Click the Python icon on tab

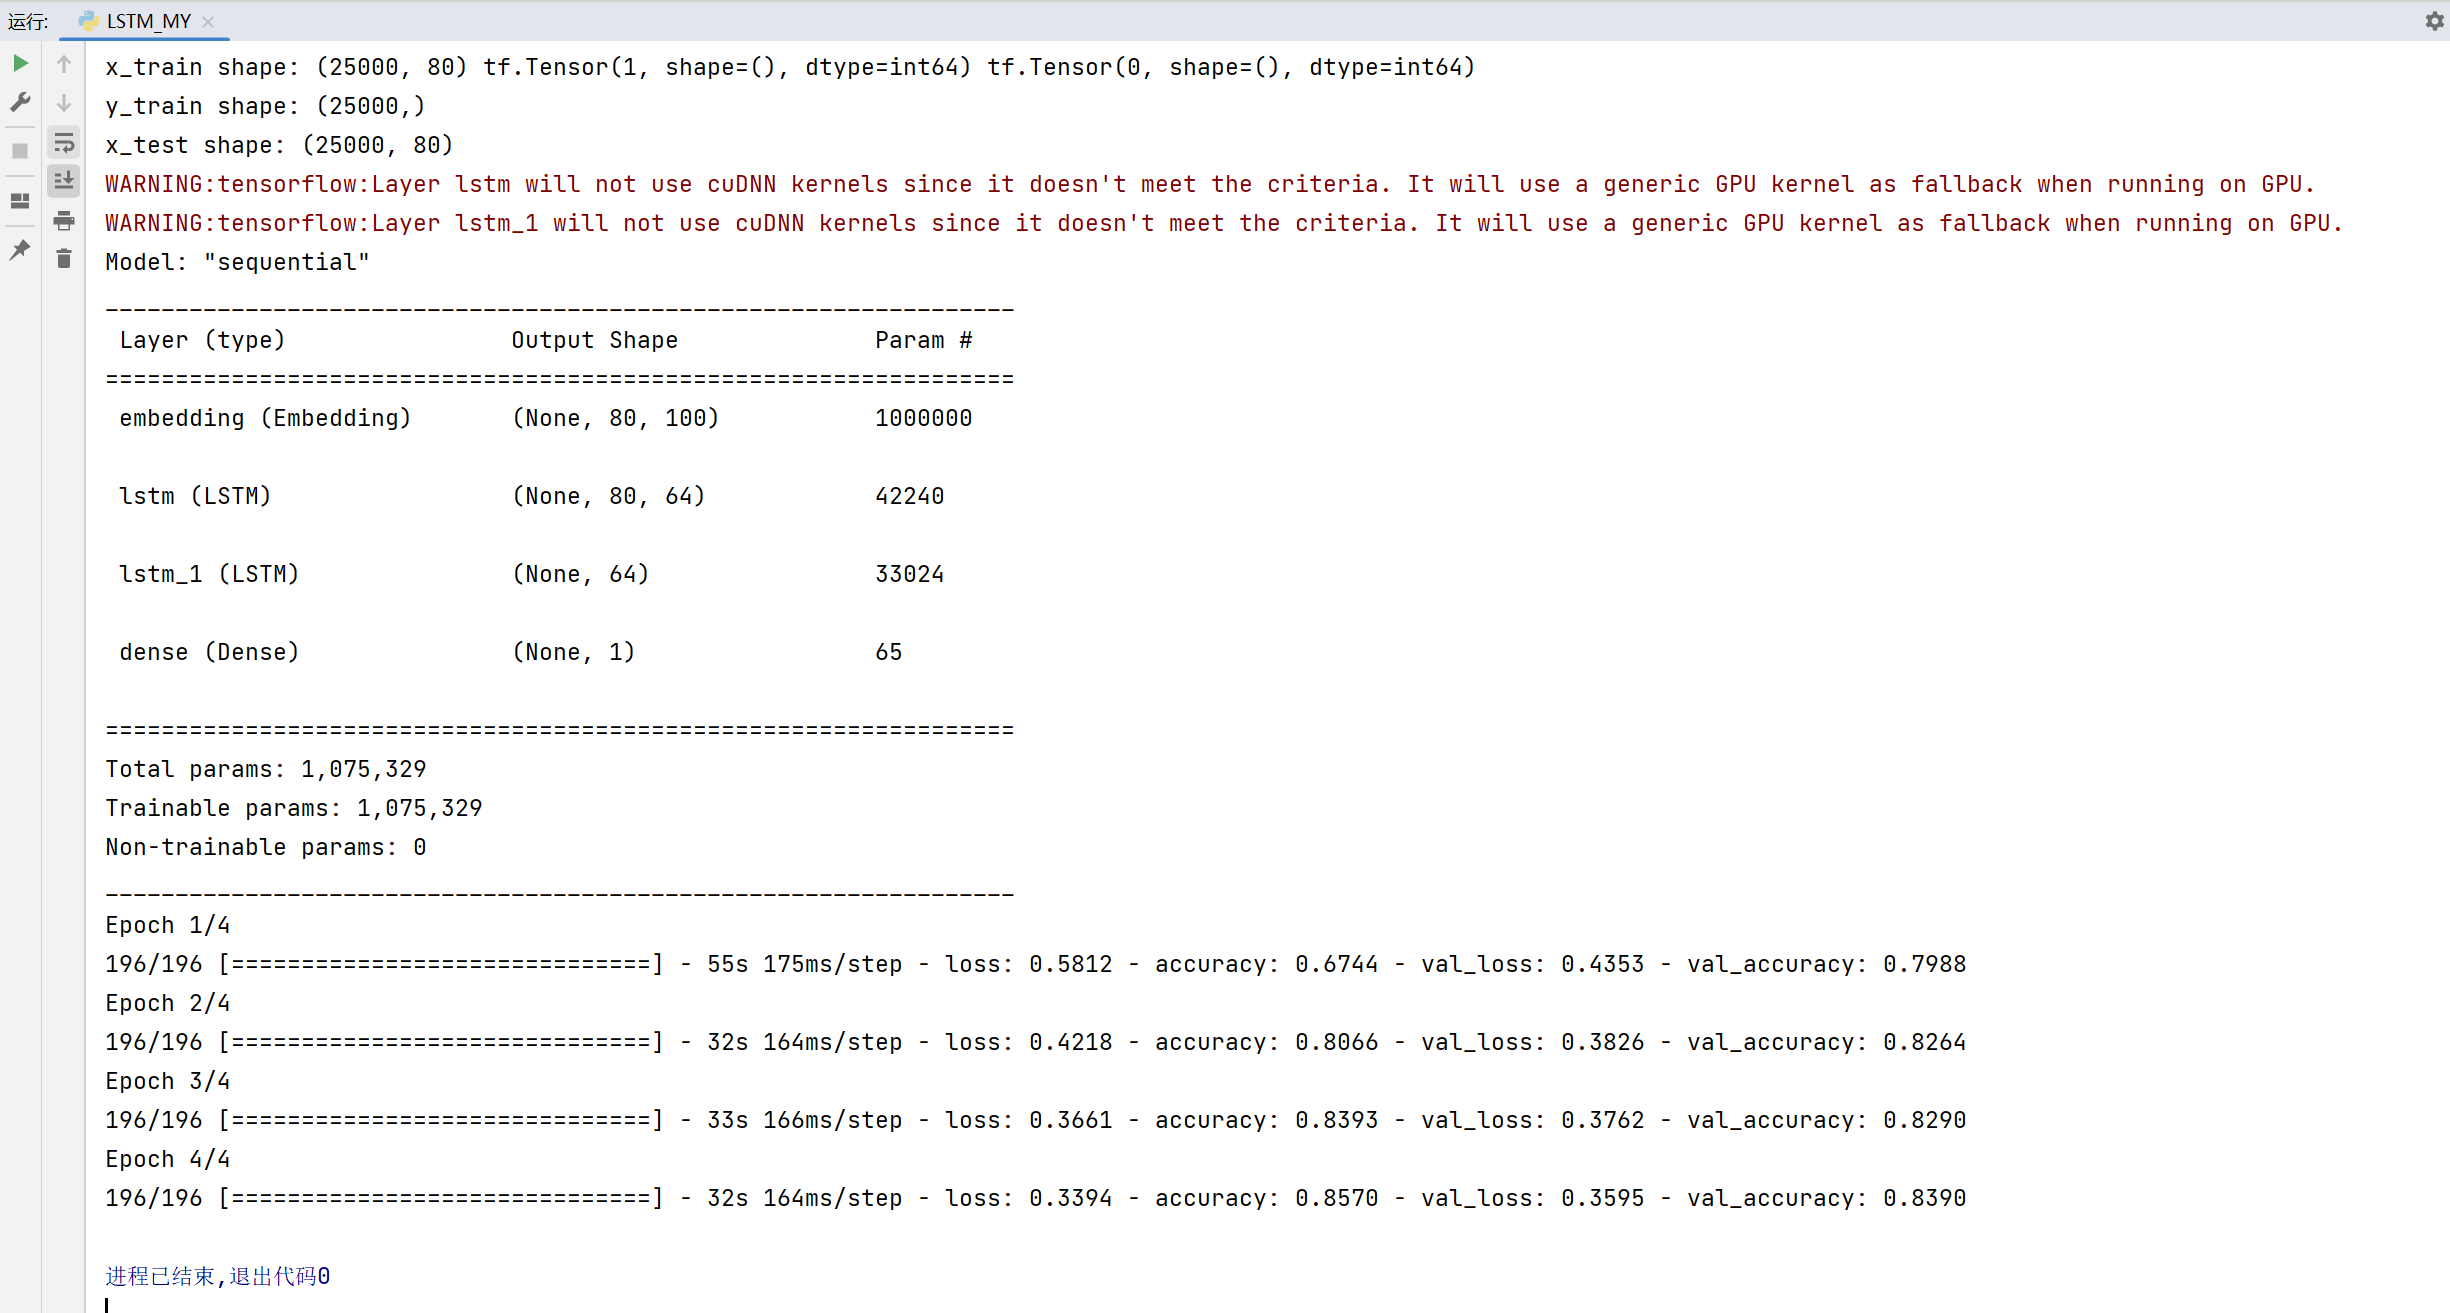(88, 21)
